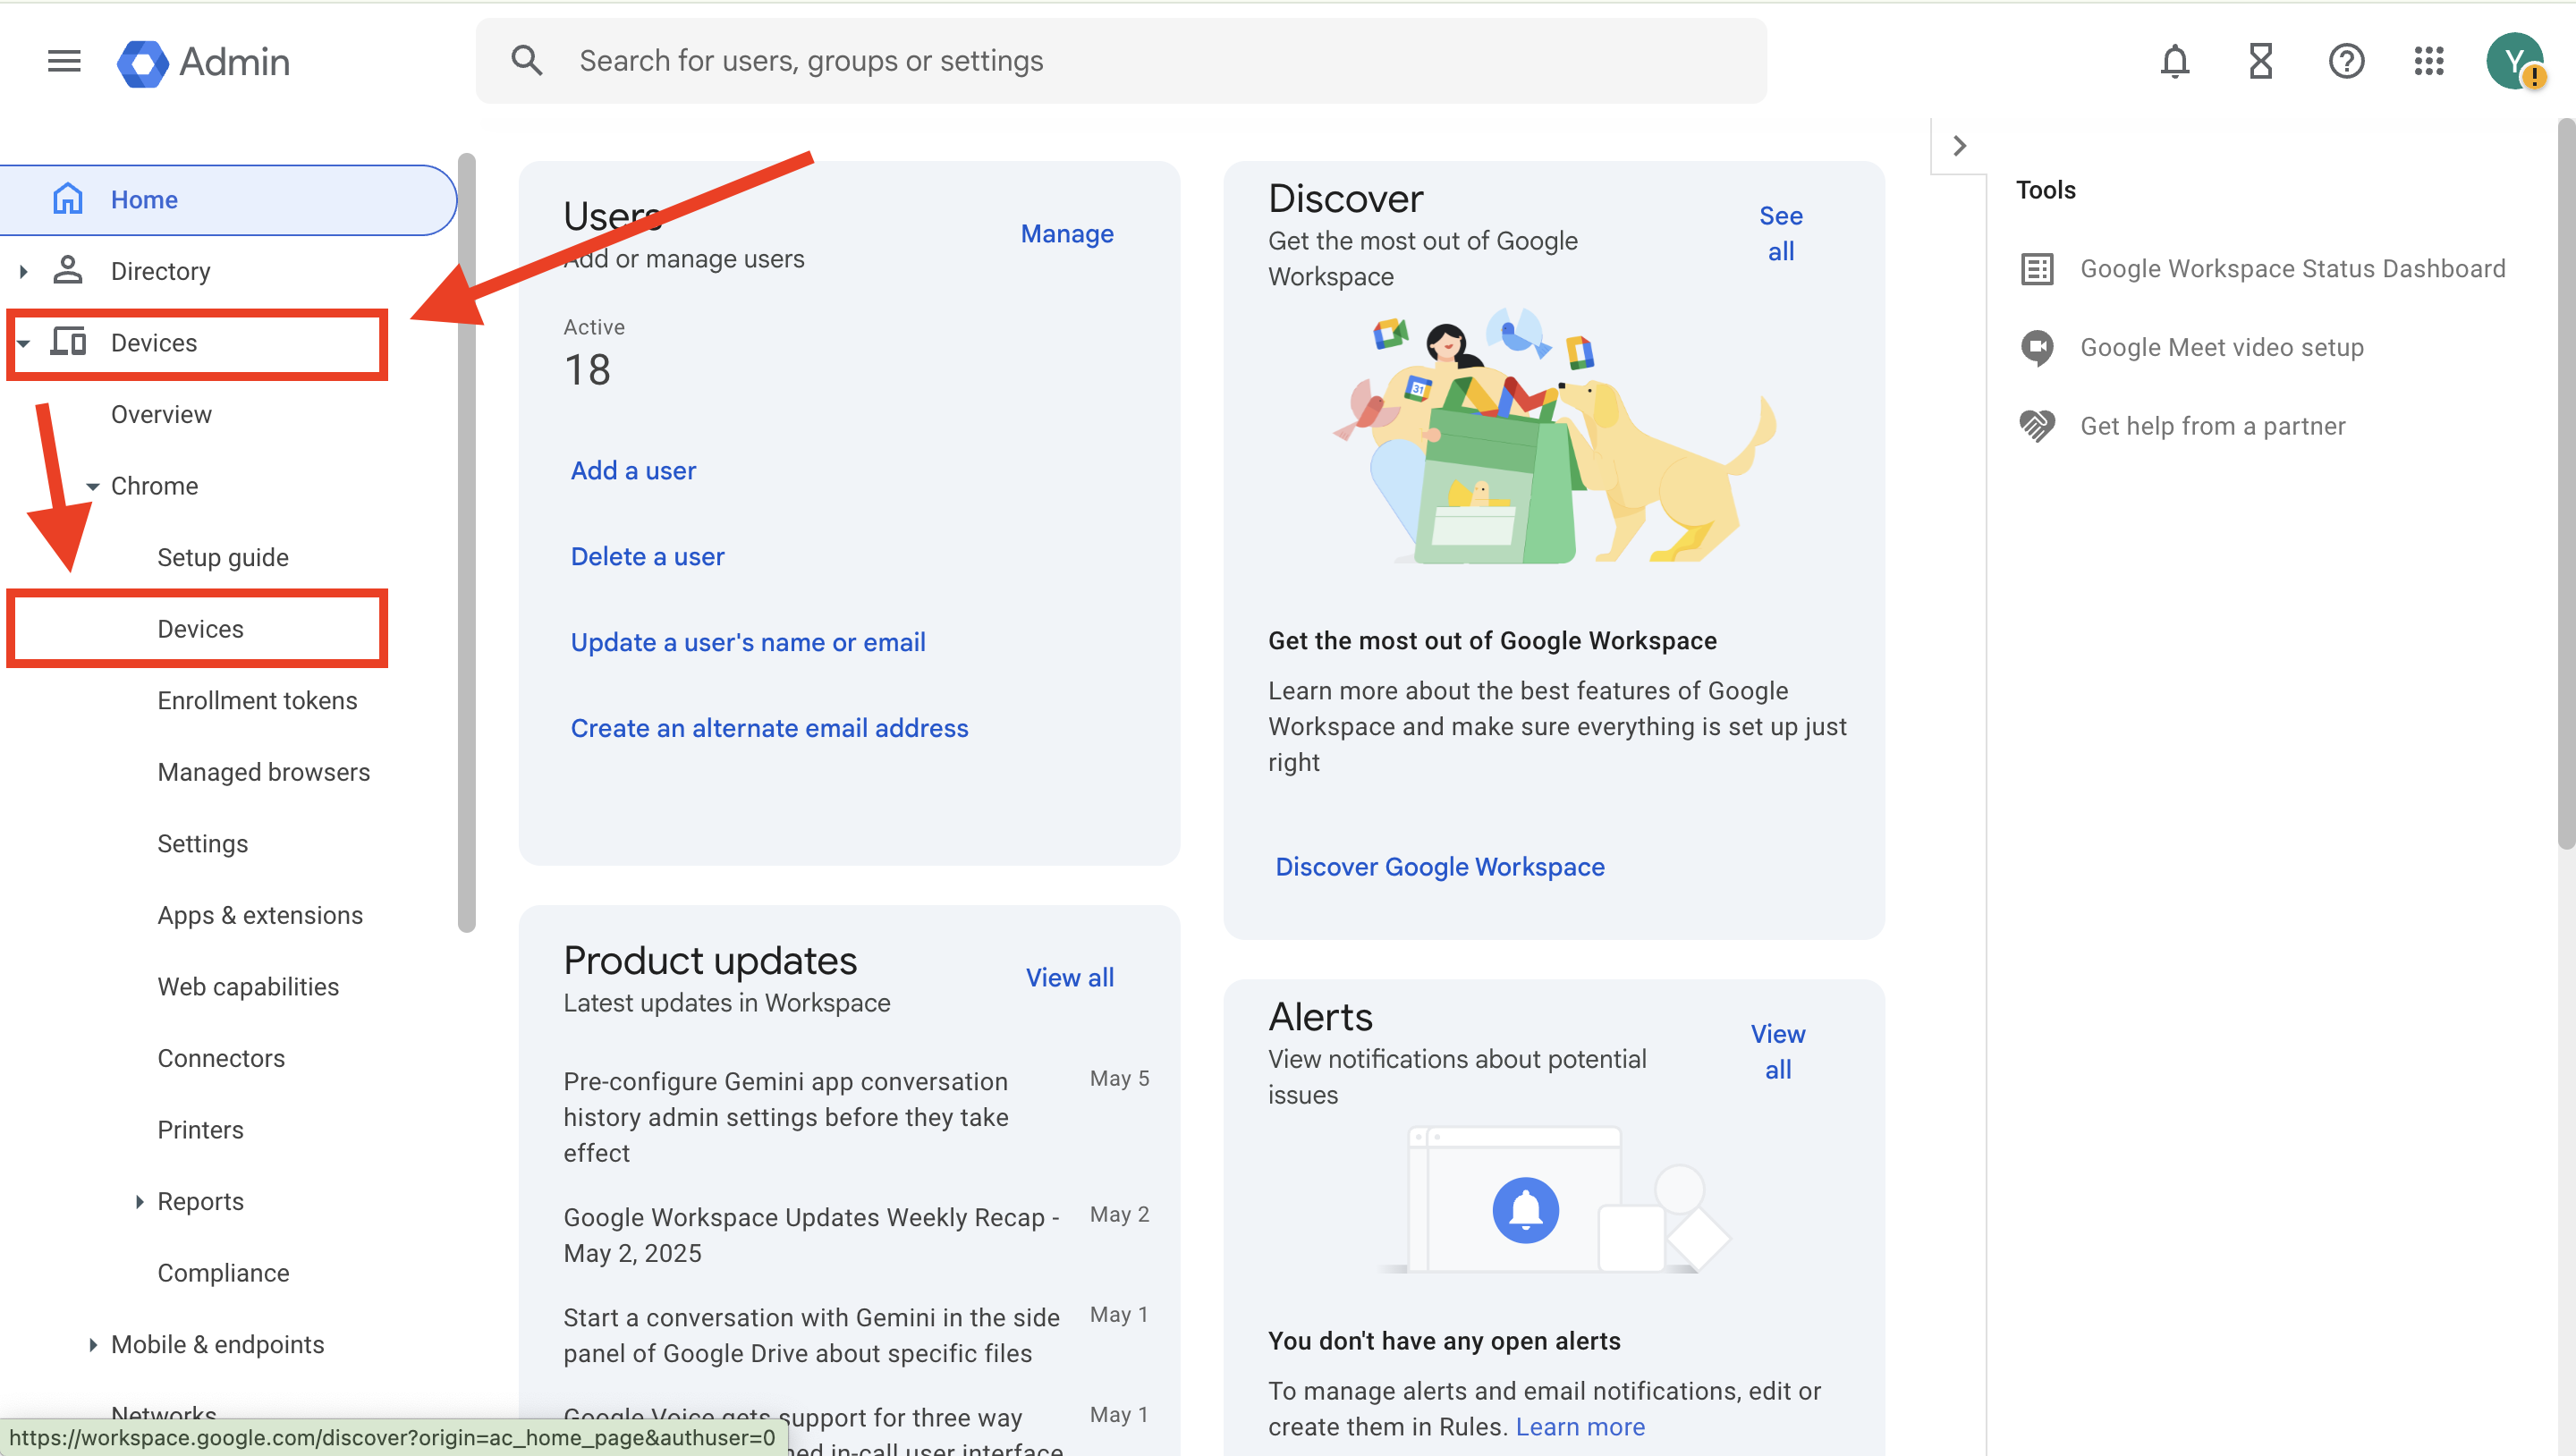Open the tasks hourglass icon
The height and width of the screenshot is (1456, 2576).
click(x=2260, y=61)
